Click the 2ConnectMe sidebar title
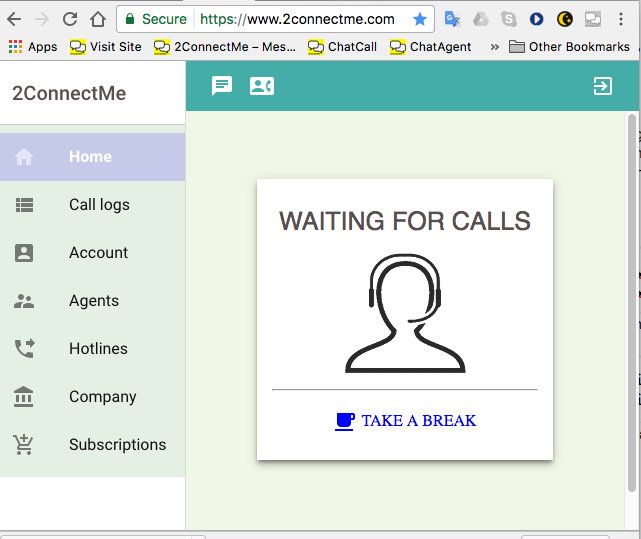This screenshot has width=641, height=539. point(69,93)
